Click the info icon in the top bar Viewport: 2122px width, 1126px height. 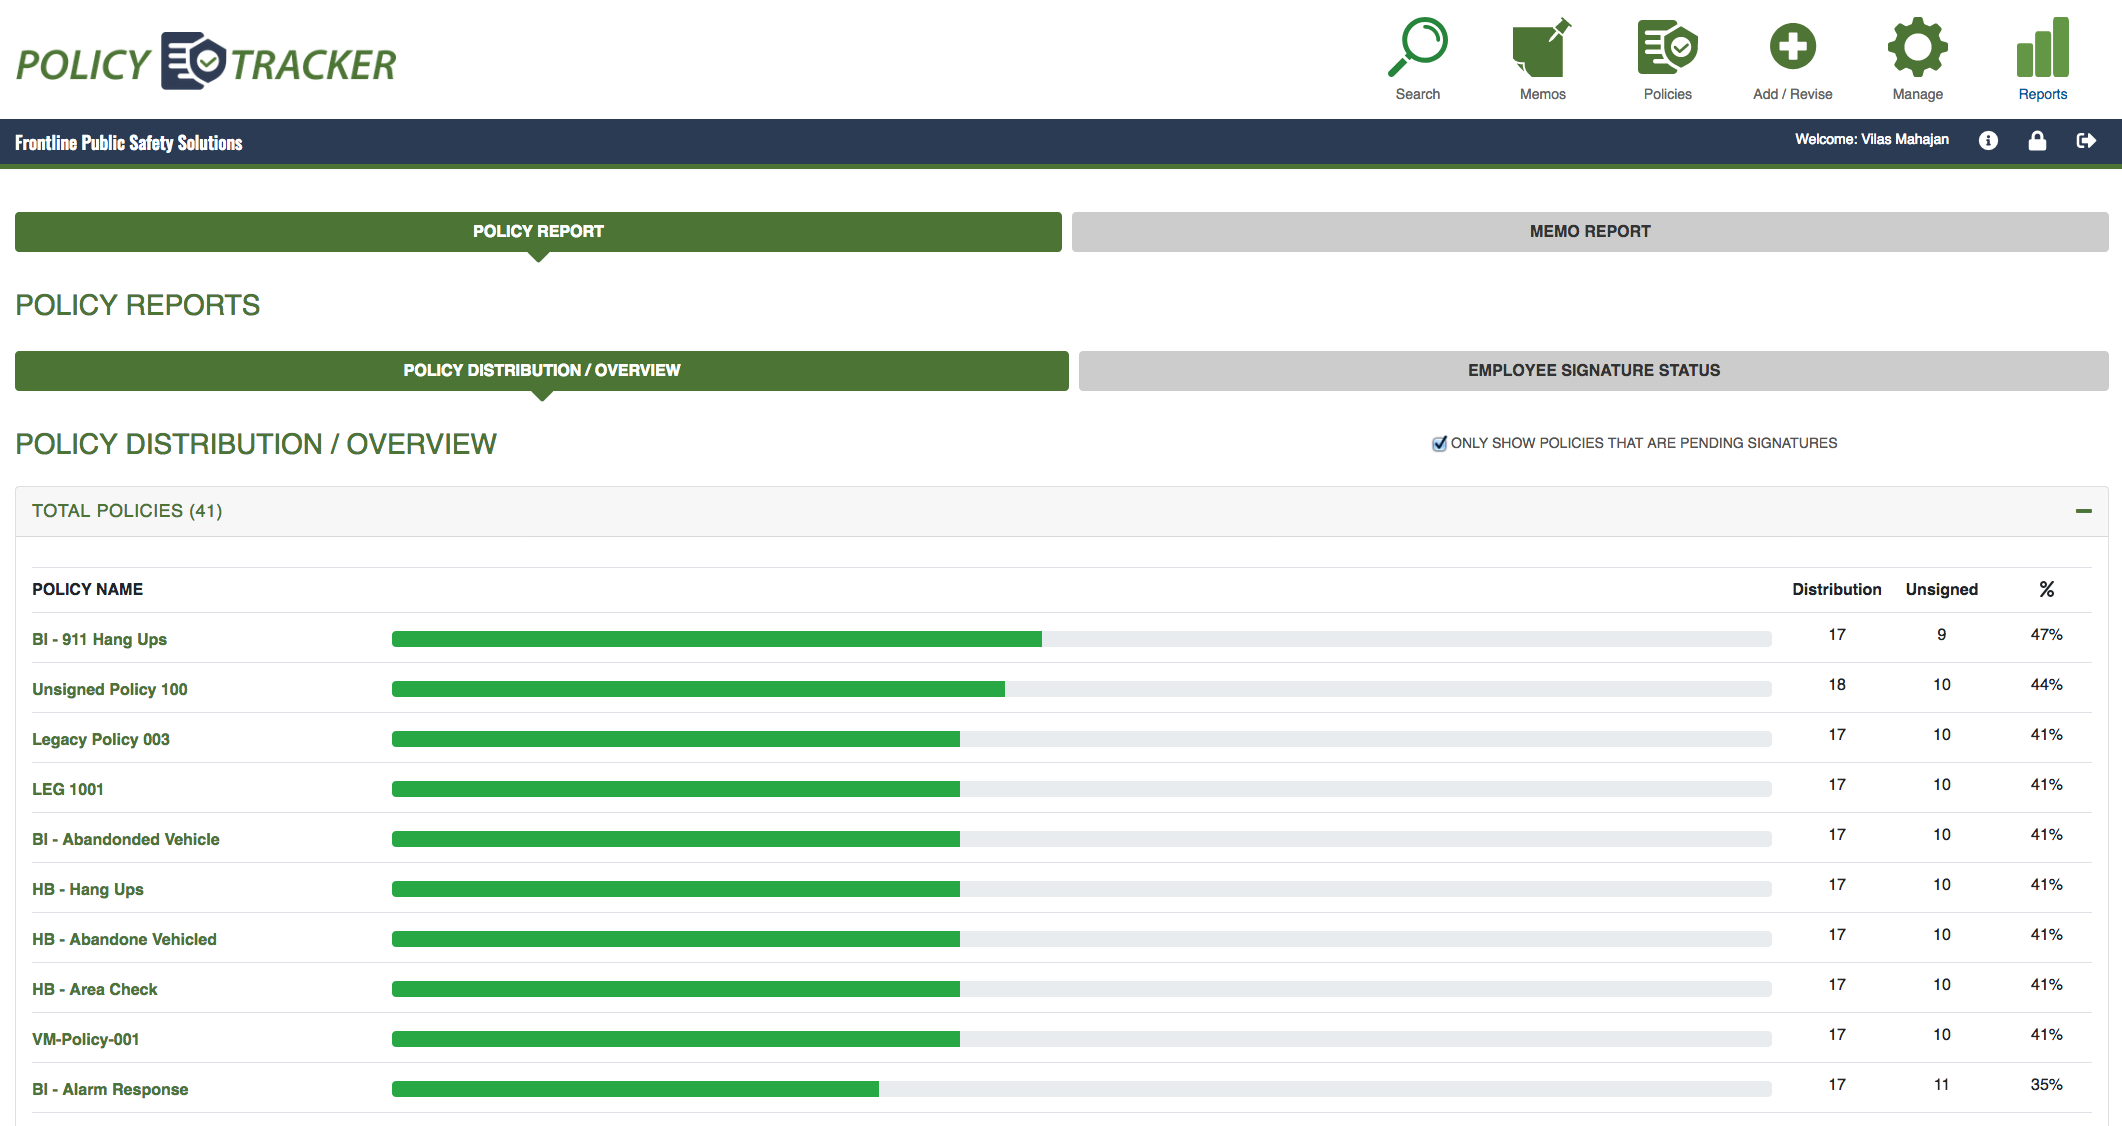point(1988,141)
